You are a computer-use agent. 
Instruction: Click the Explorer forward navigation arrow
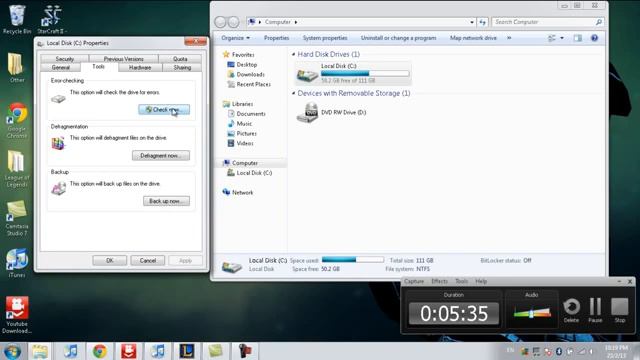tap(233, 22)
